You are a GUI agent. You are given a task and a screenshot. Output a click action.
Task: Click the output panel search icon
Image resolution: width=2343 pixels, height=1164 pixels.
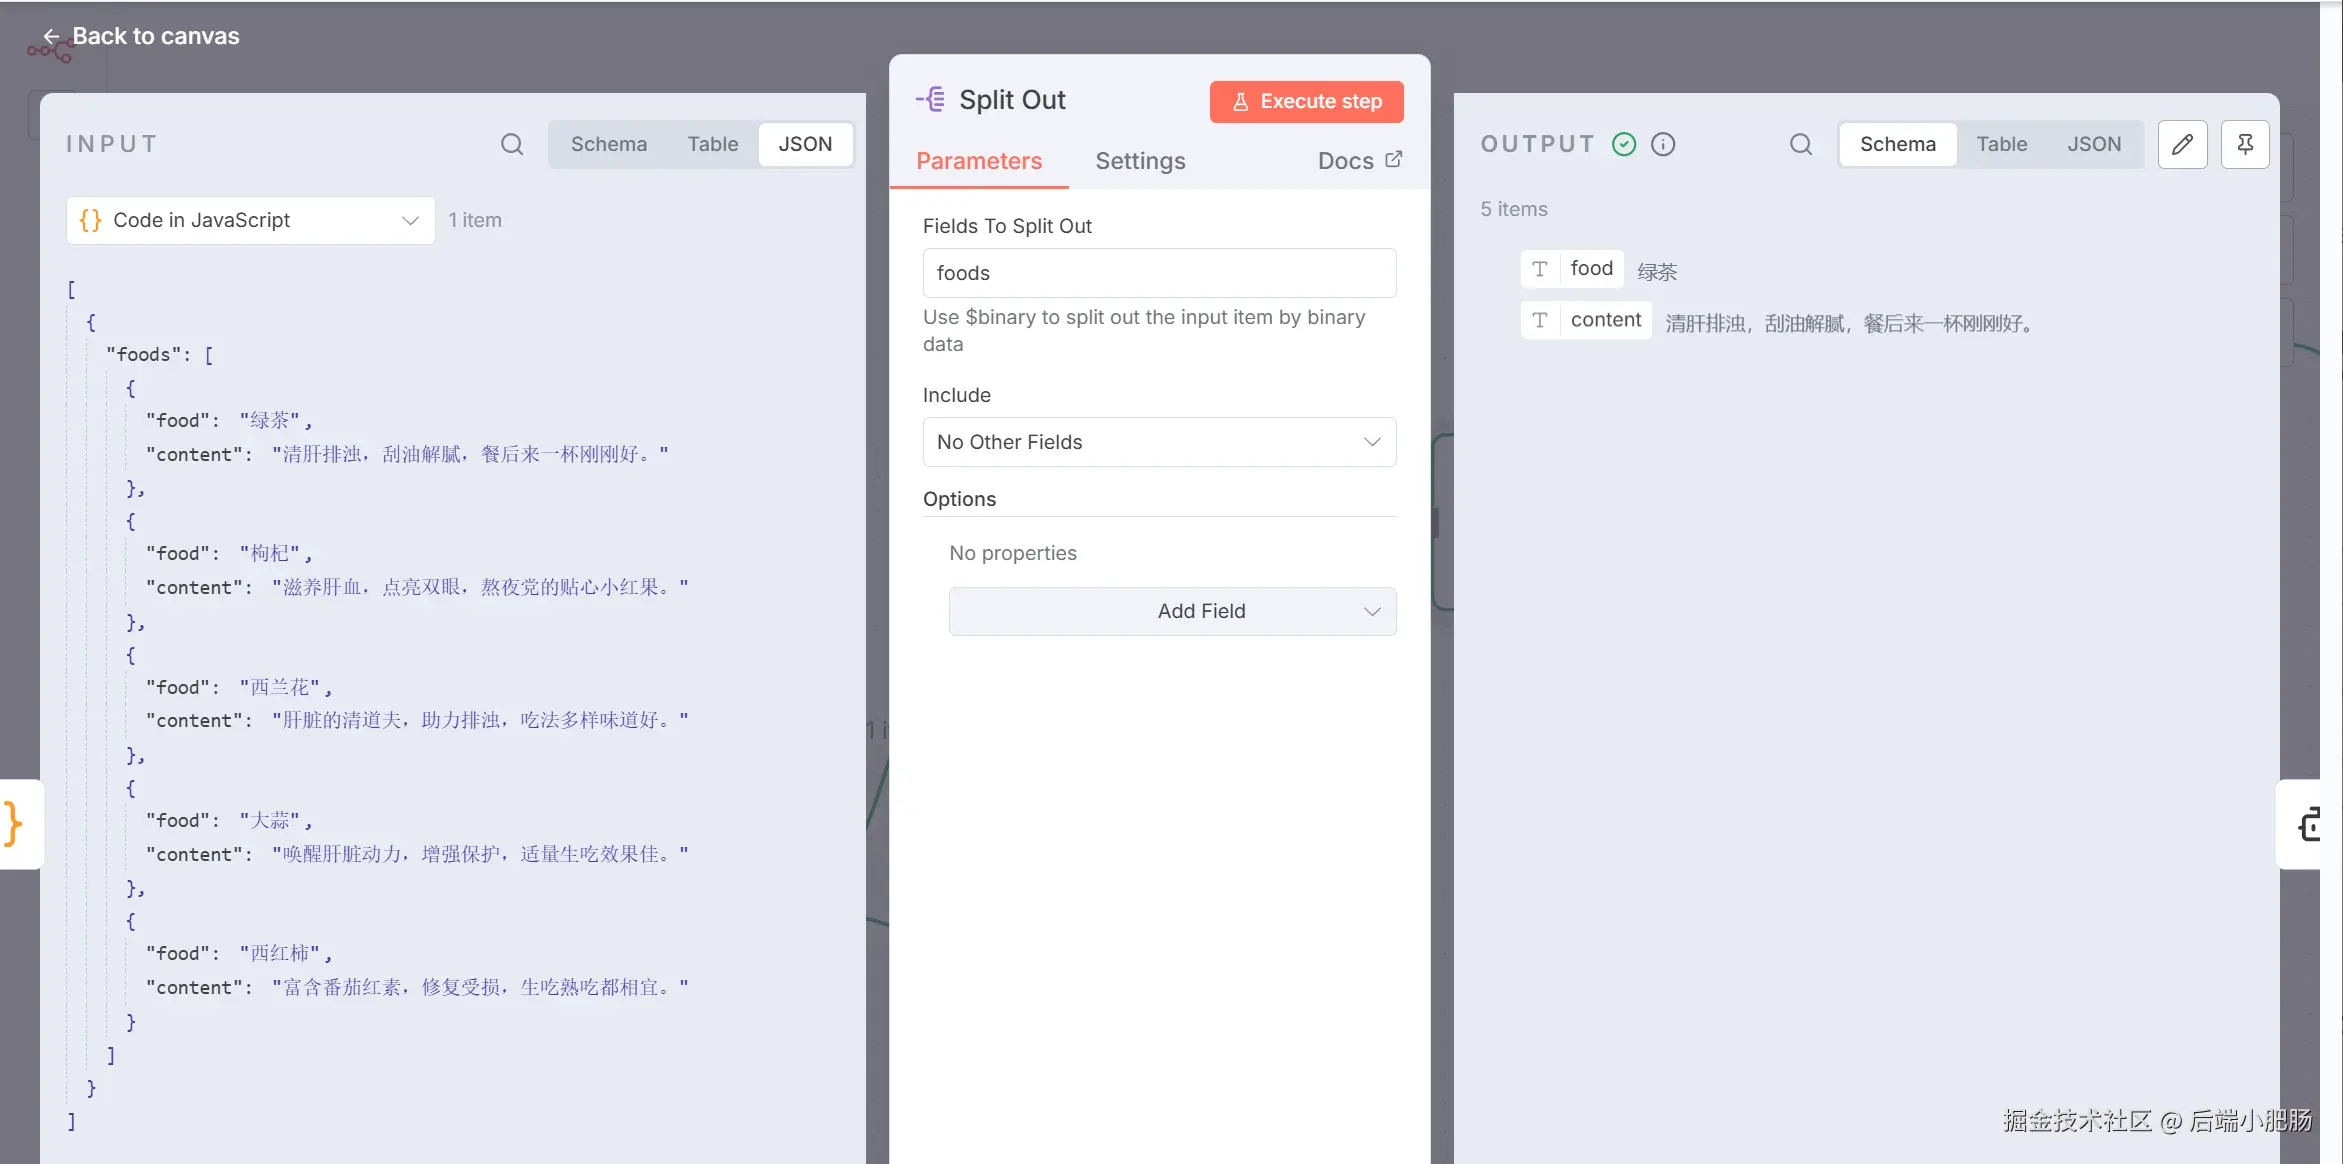tap(1800, 144)
